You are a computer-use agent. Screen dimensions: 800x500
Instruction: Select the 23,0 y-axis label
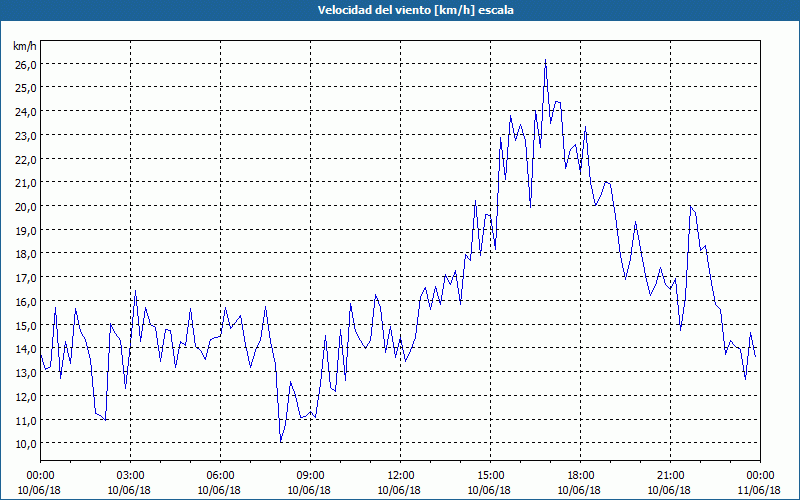24,135
